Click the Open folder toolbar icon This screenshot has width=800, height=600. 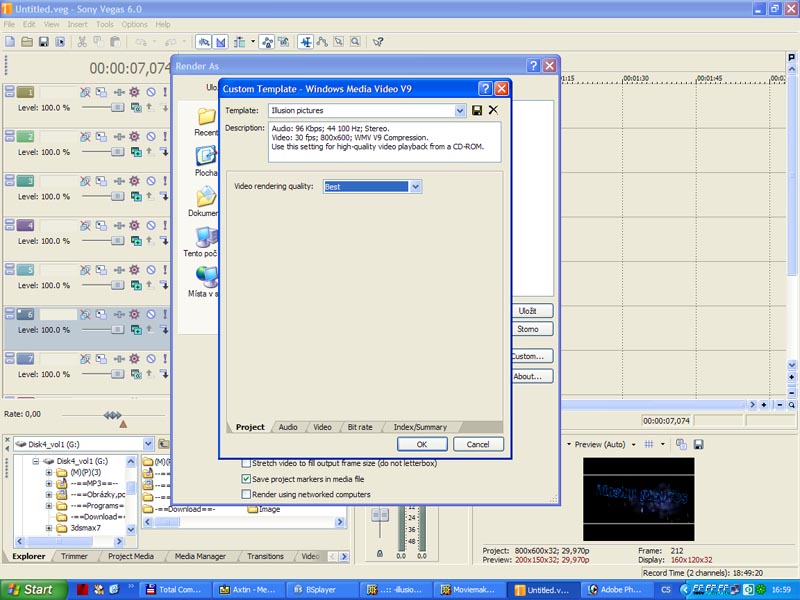pos(27,42)
